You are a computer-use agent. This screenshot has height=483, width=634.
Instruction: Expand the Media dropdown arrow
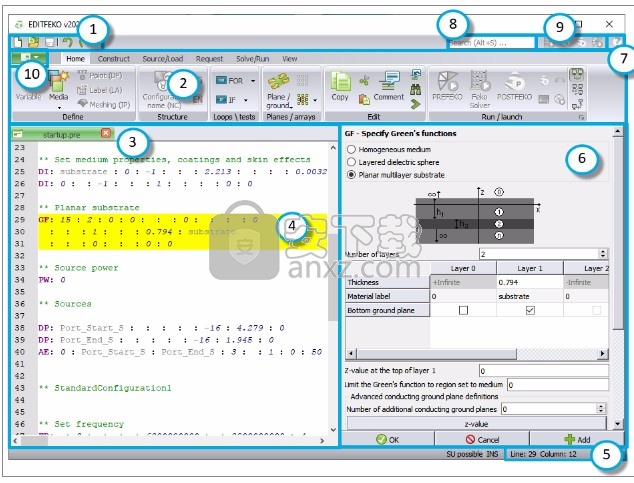tap(59, 108)
